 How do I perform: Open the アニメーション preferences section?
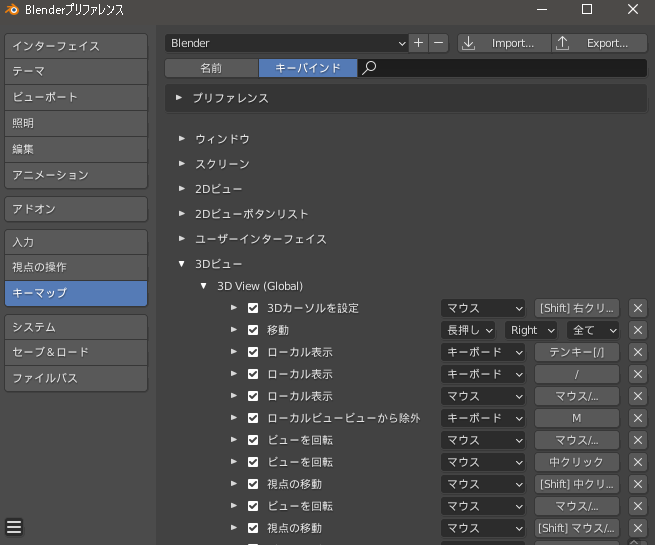point(76,175)
